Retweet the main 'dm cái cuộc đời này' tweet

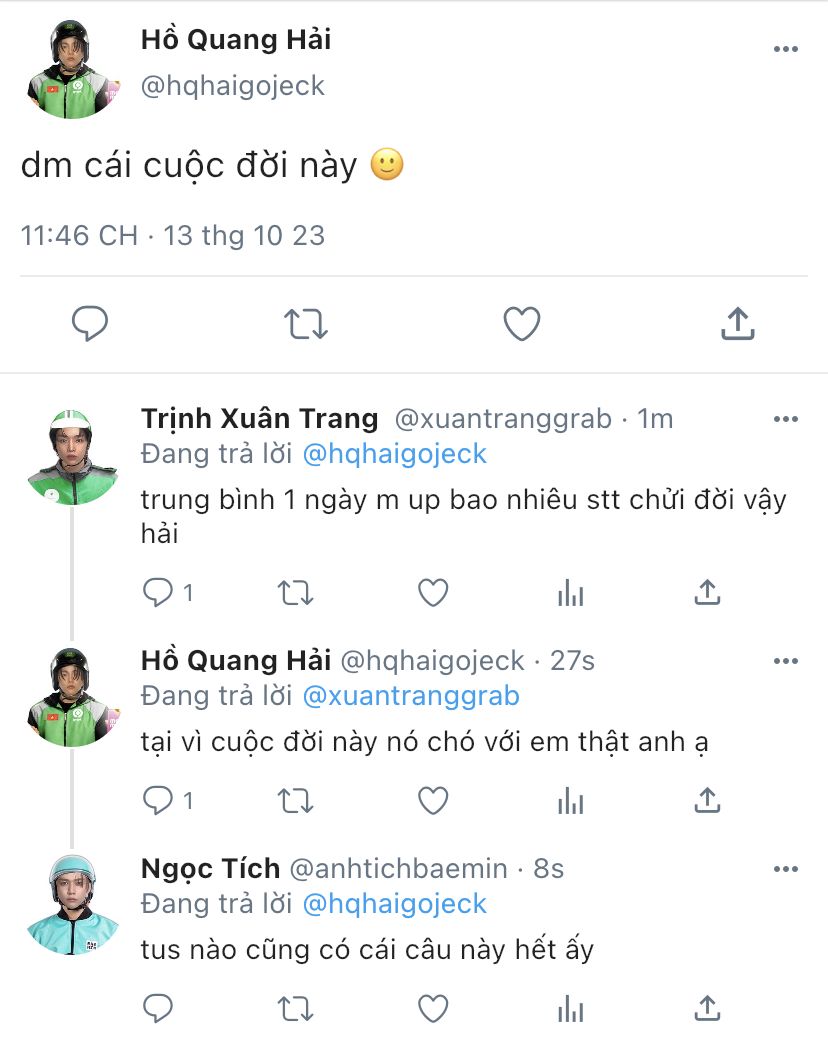point(306,324)
